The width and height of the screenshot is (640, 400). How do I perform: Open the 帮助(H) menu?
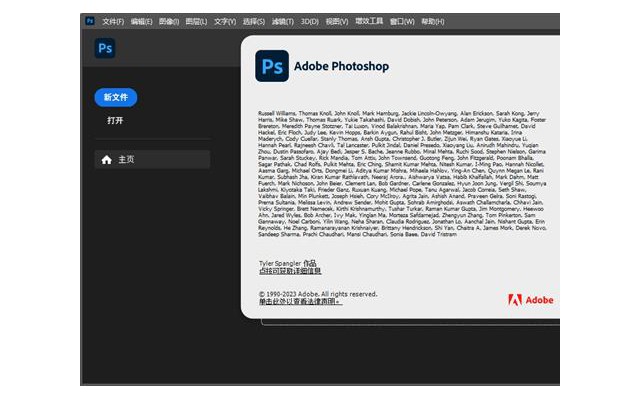[x=433, y=22]
